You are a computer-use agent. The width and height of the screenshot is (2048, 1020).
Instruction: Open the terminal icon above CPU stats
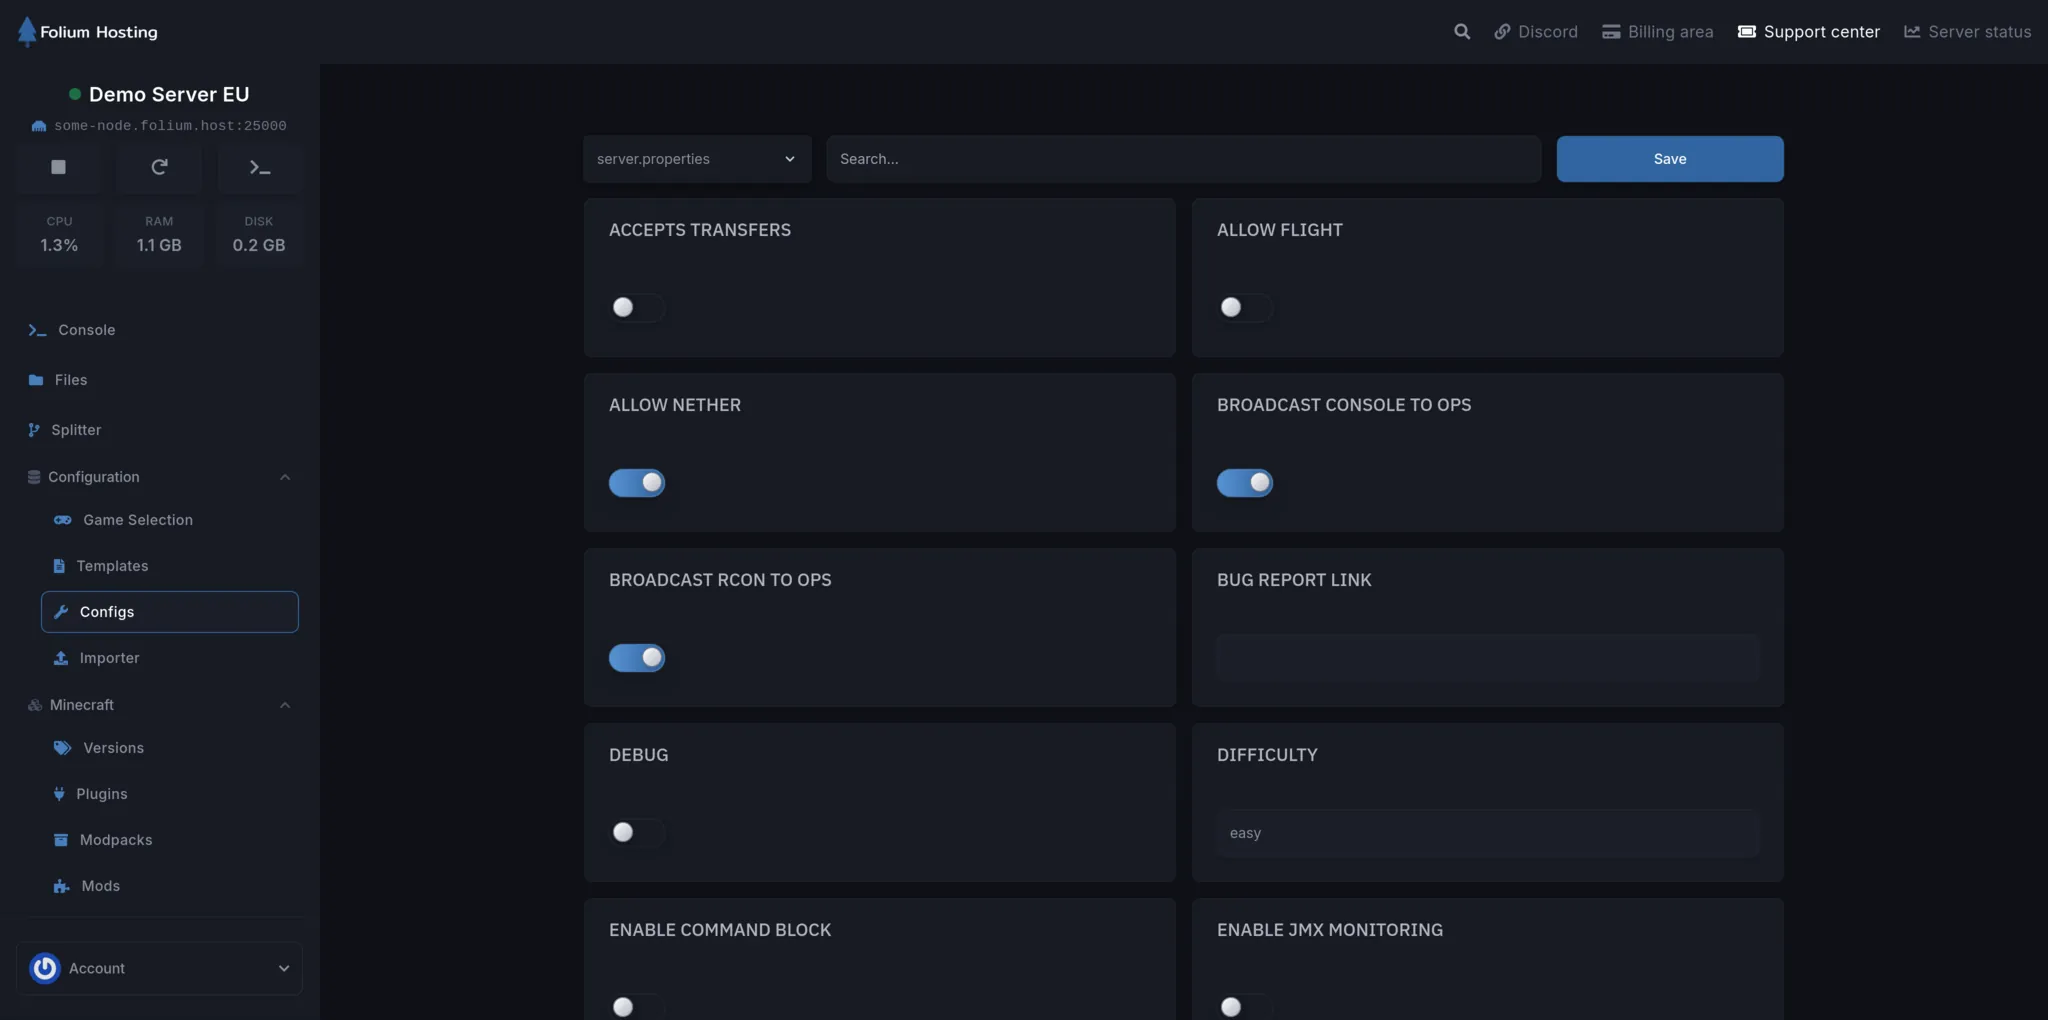pyautogui.click(x=259, y=167)
